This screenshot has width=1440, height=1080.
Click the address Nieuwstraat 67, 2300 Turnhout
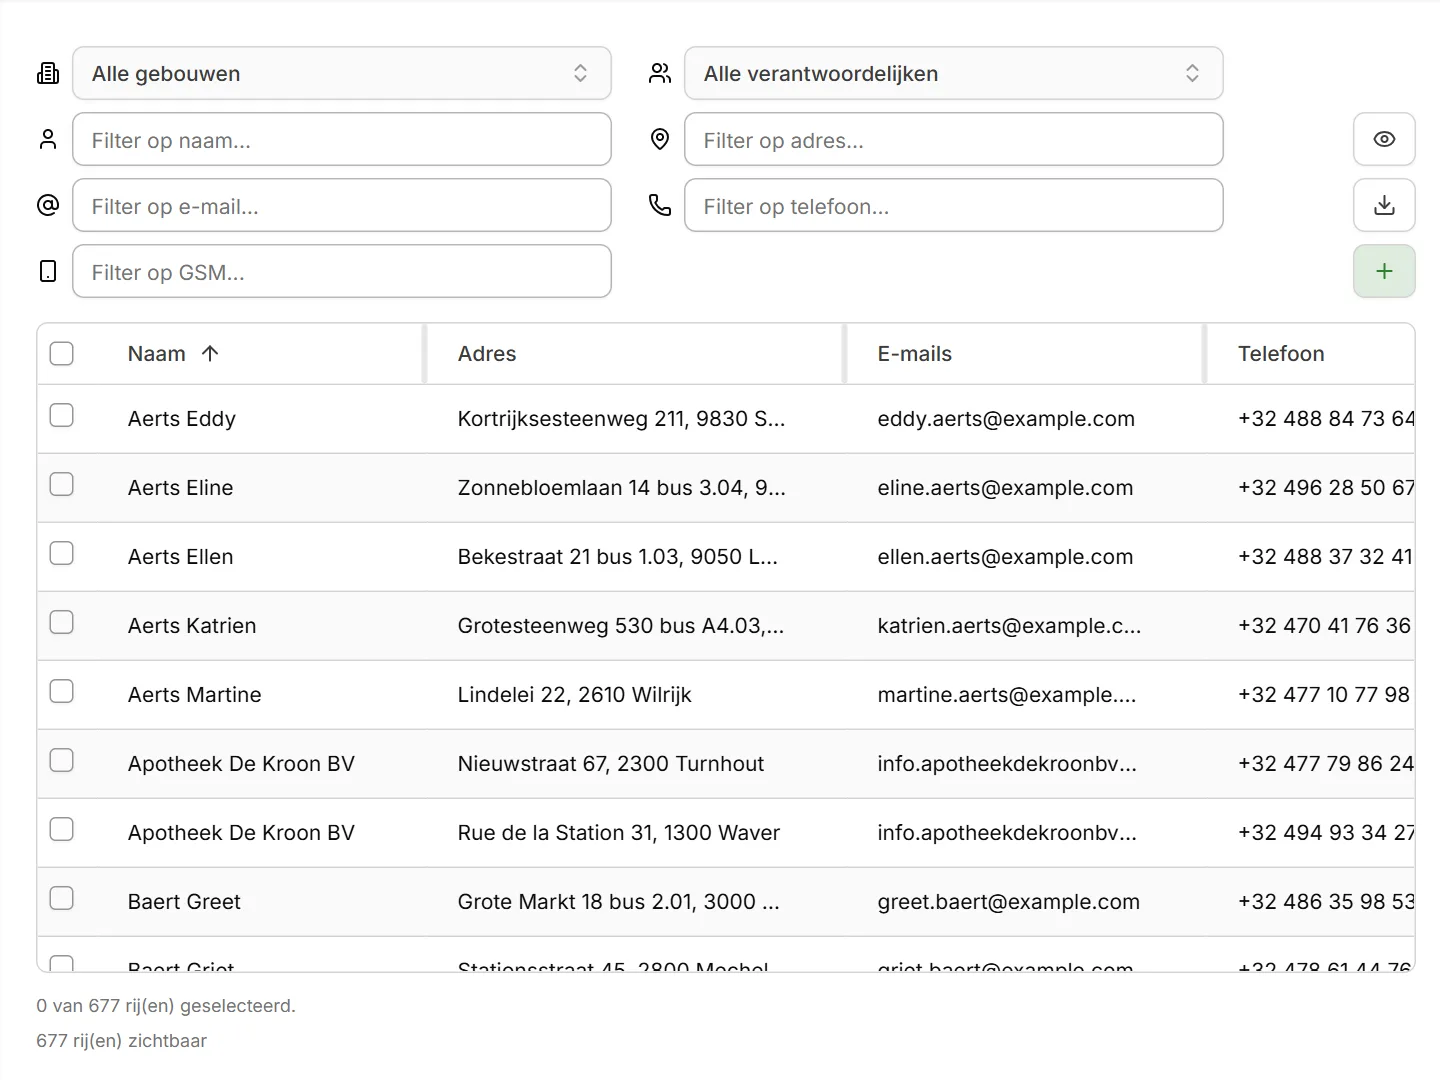pos(611,764)
